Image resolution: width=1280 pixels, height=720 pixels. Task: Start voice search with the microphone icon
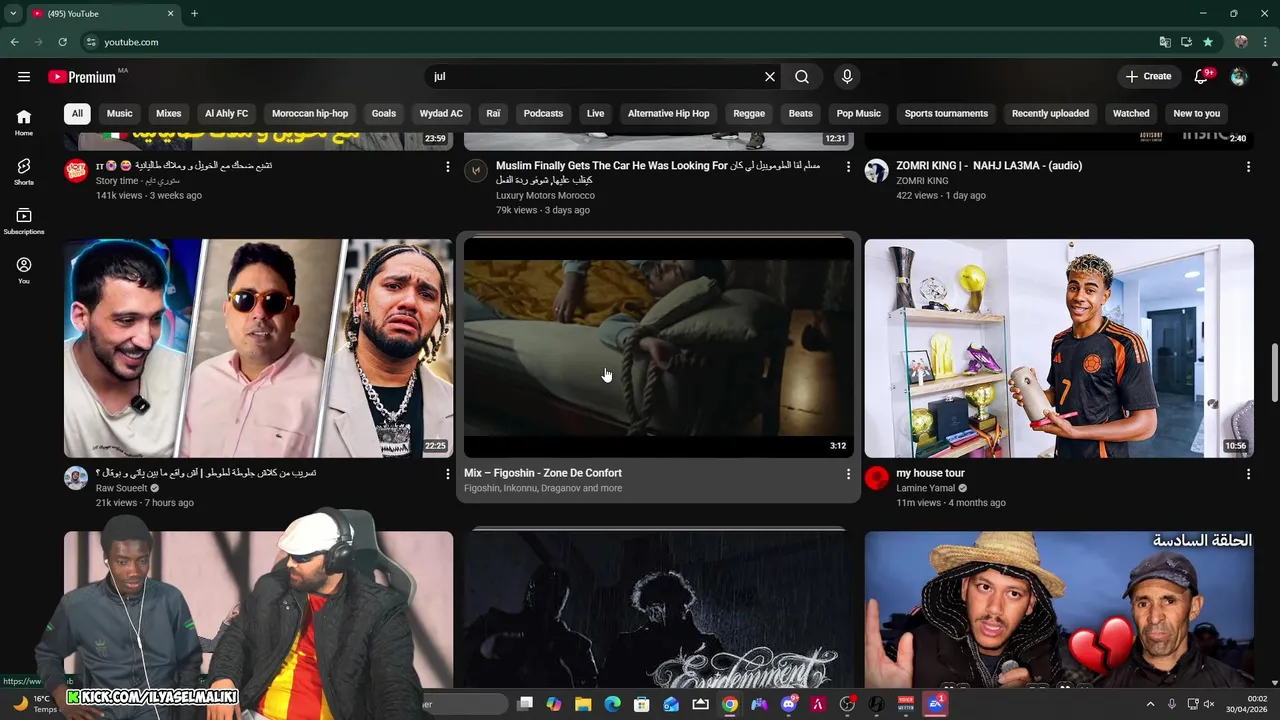(x=847, y=77)
